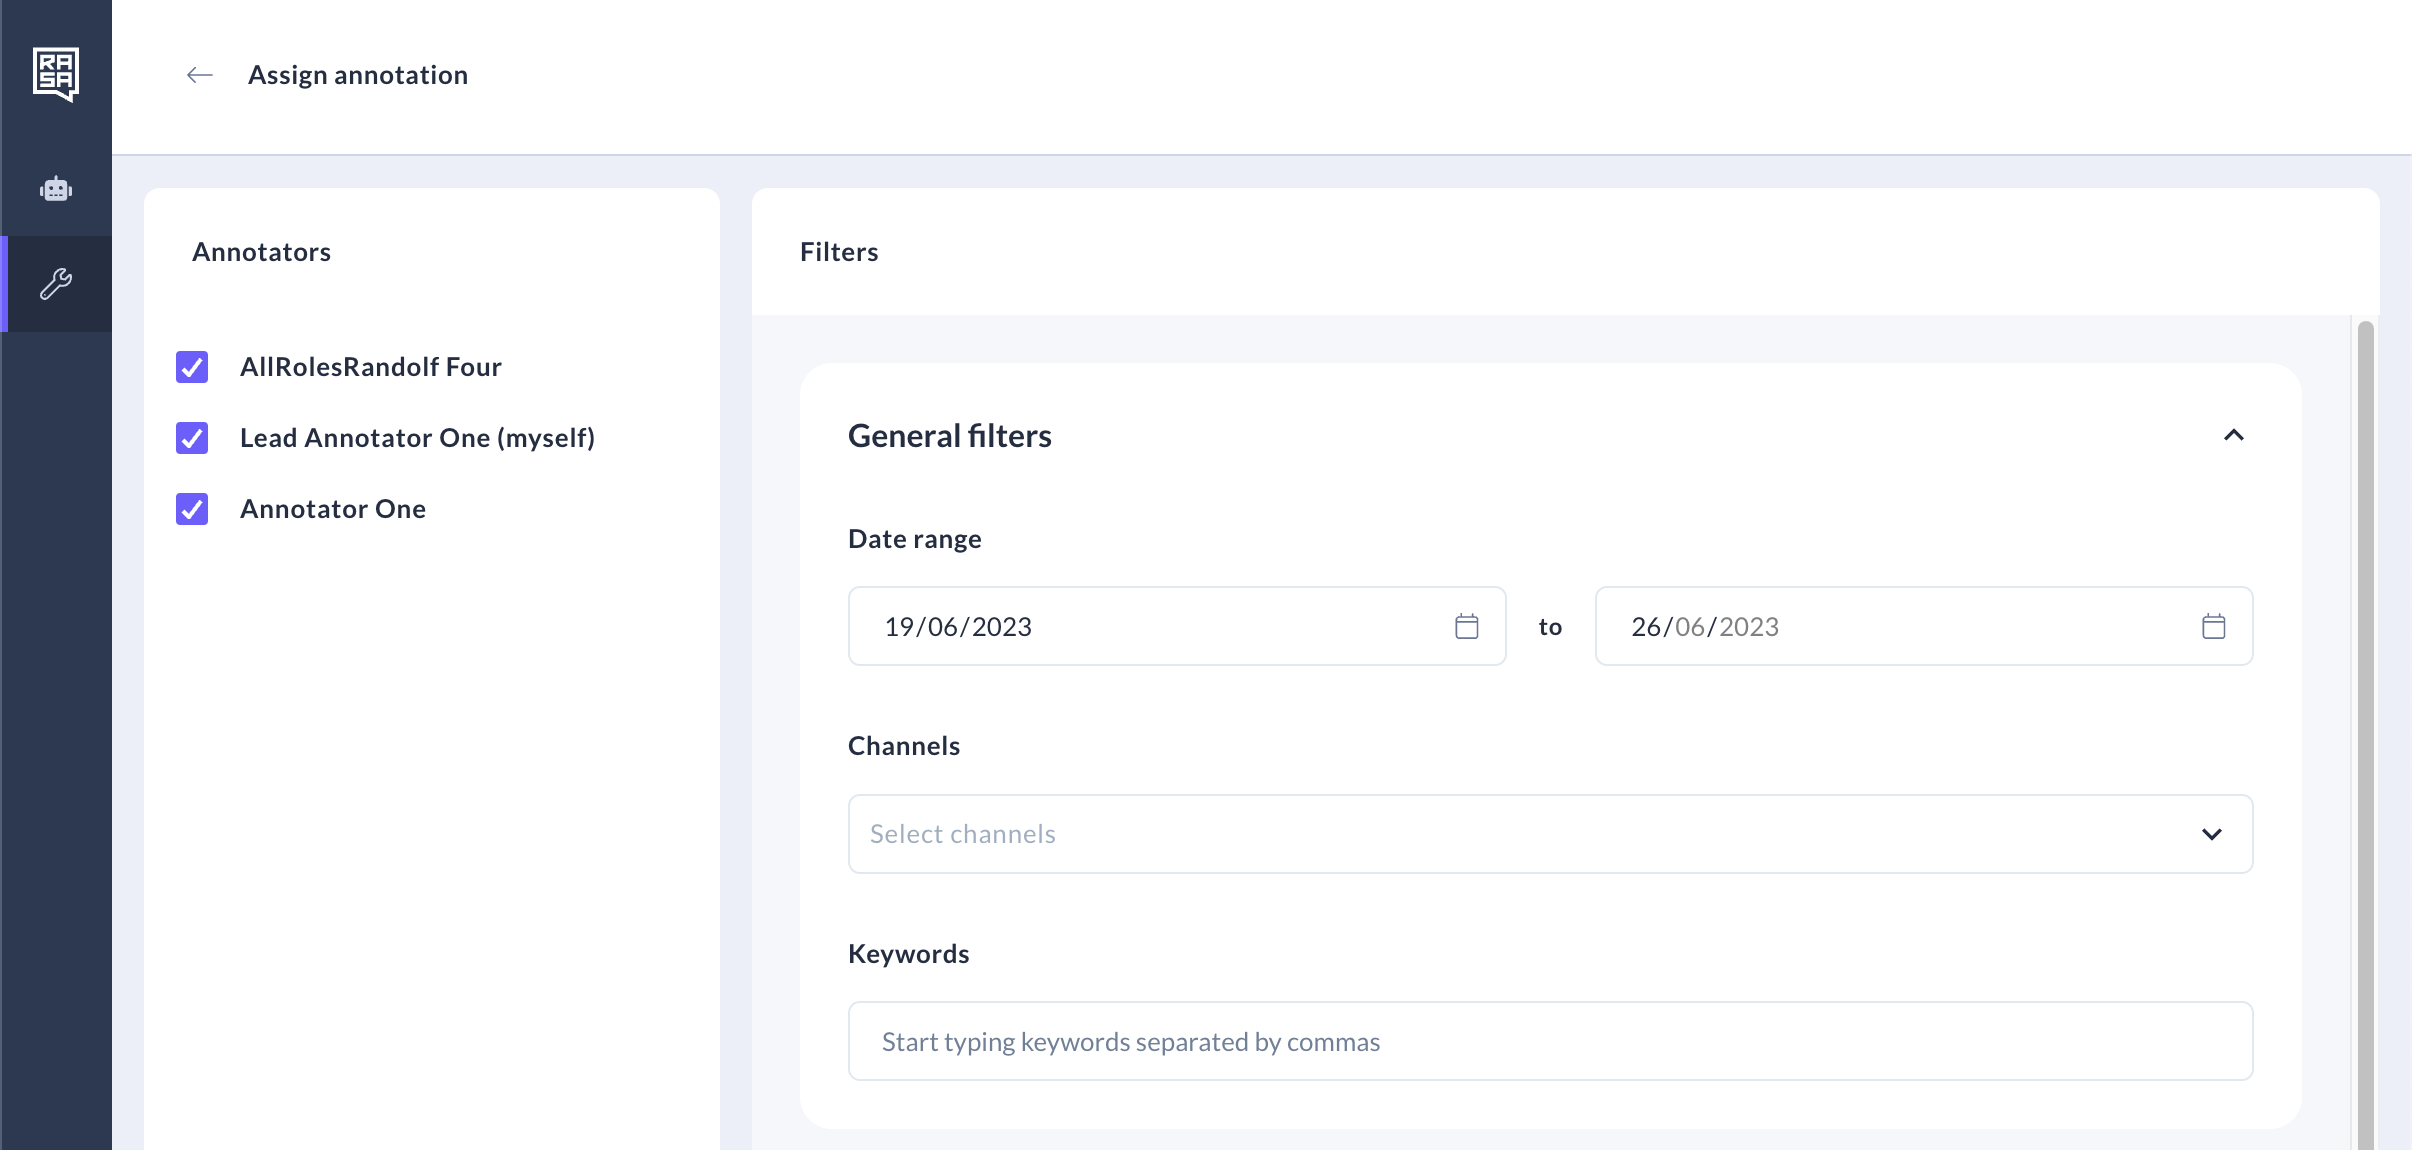Click the Assign annotation page title
The height and width of the screenshot is (1150, 2412).
pos(358,75)
